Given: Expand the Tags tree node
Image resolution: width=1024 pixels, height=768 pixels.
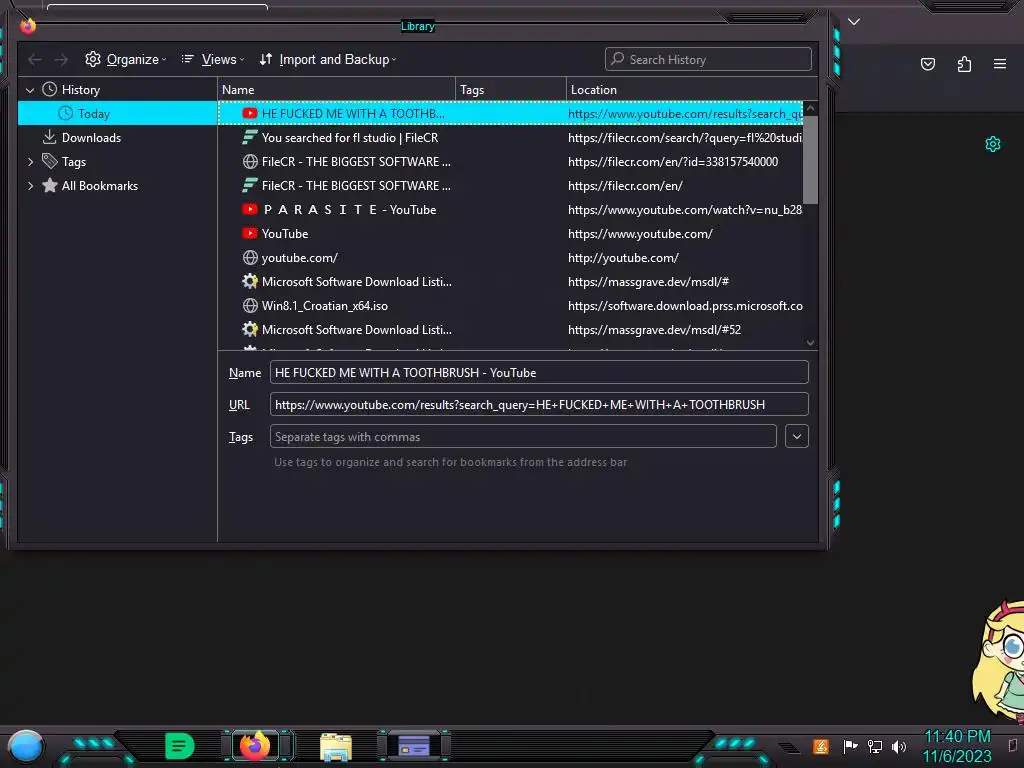Looking at the screenshot, I should [x=31, y=162].
